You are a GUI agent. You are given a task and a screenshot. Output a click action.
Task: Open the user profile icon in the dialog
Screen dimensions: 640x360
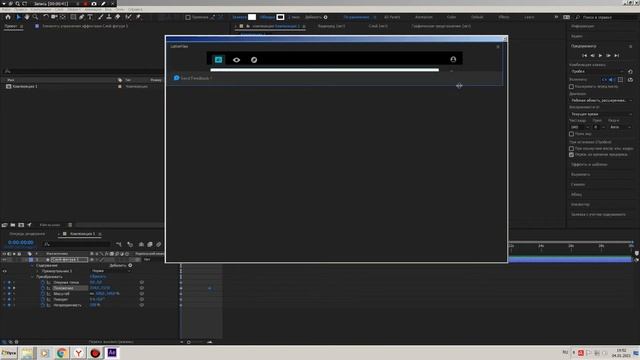point(453,59)
